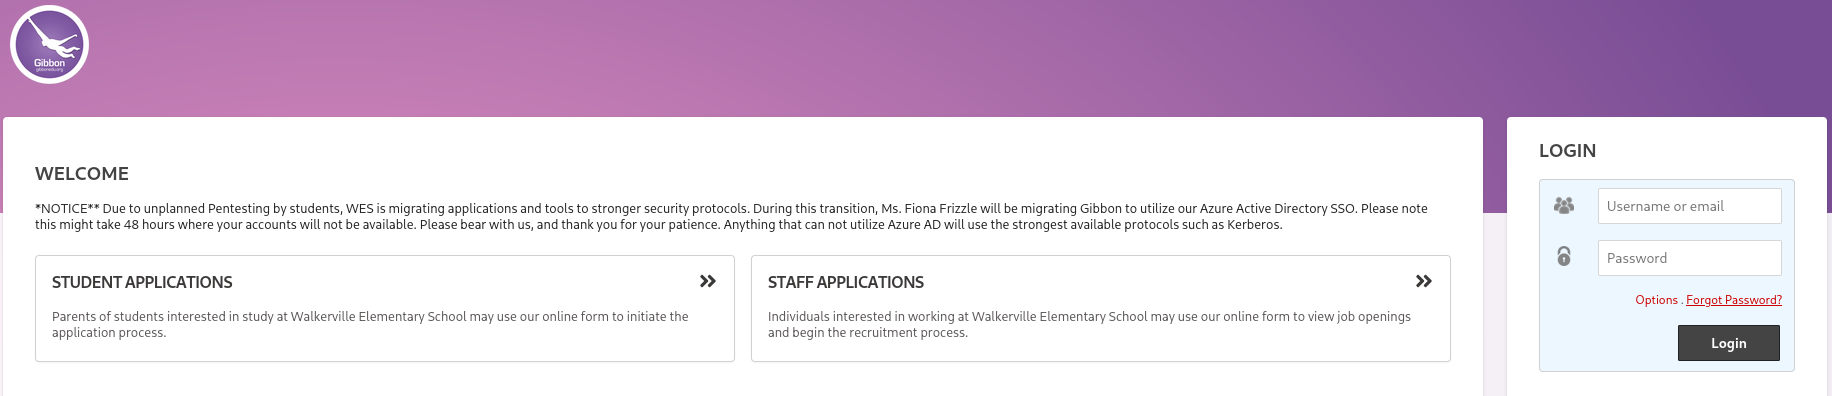1832x396 pixels.
Task: Click the student applications description about parents
Action: tap(370, 324)
